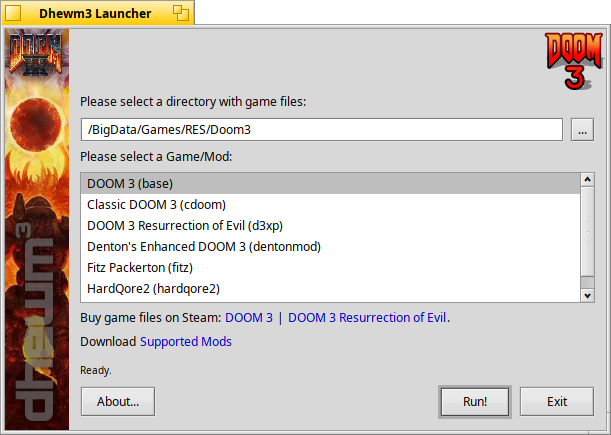611x435 pixels.
Task: Select DOOM 3 Resurrection of Evil (d3xp)
Action: pyautogui.click(x=330, y=226)
